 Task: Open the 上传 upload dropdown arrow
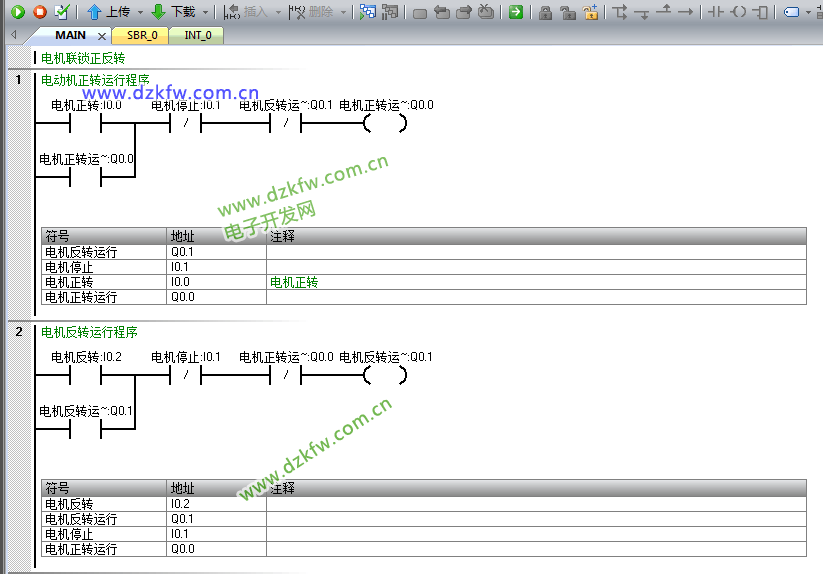[140, 12]
